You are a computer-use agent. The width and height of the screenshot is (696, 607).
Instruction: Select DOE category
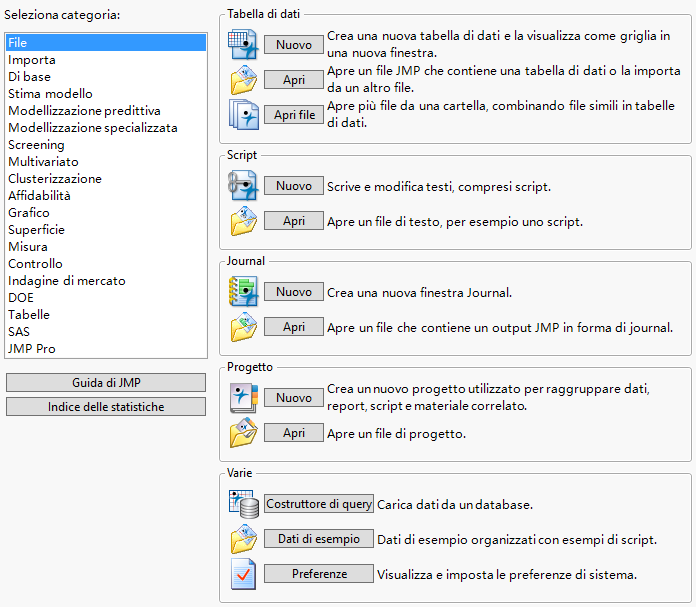(106, 298)
